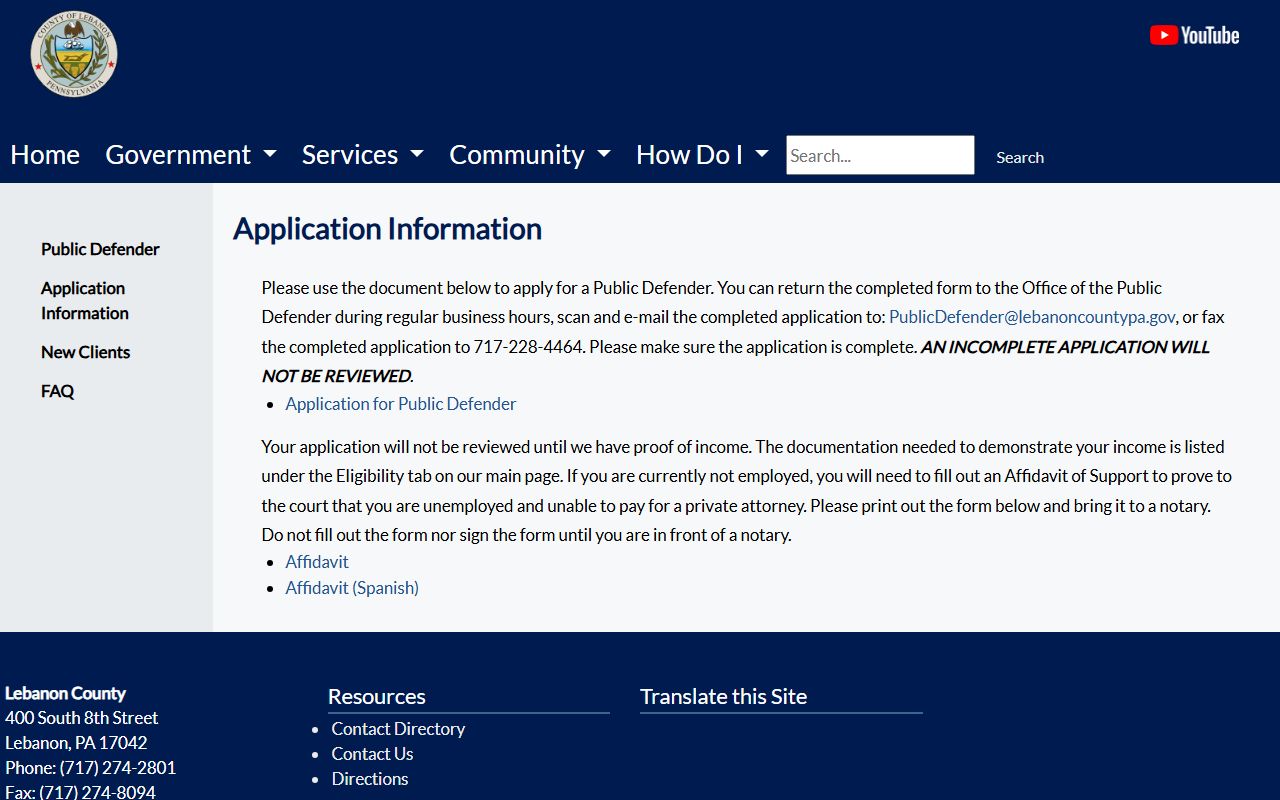Open Application for Public Defender document
This screenshot has height=800, width=1280.
tap(401, 404)
